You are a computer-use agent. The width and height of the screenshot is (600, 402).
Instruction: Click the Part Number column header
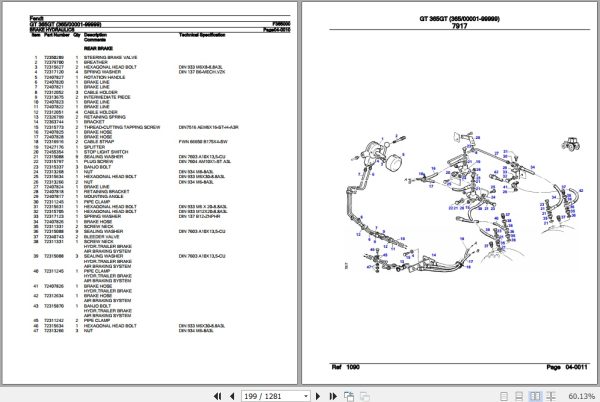pyautogui.click(x=57, y=35)
